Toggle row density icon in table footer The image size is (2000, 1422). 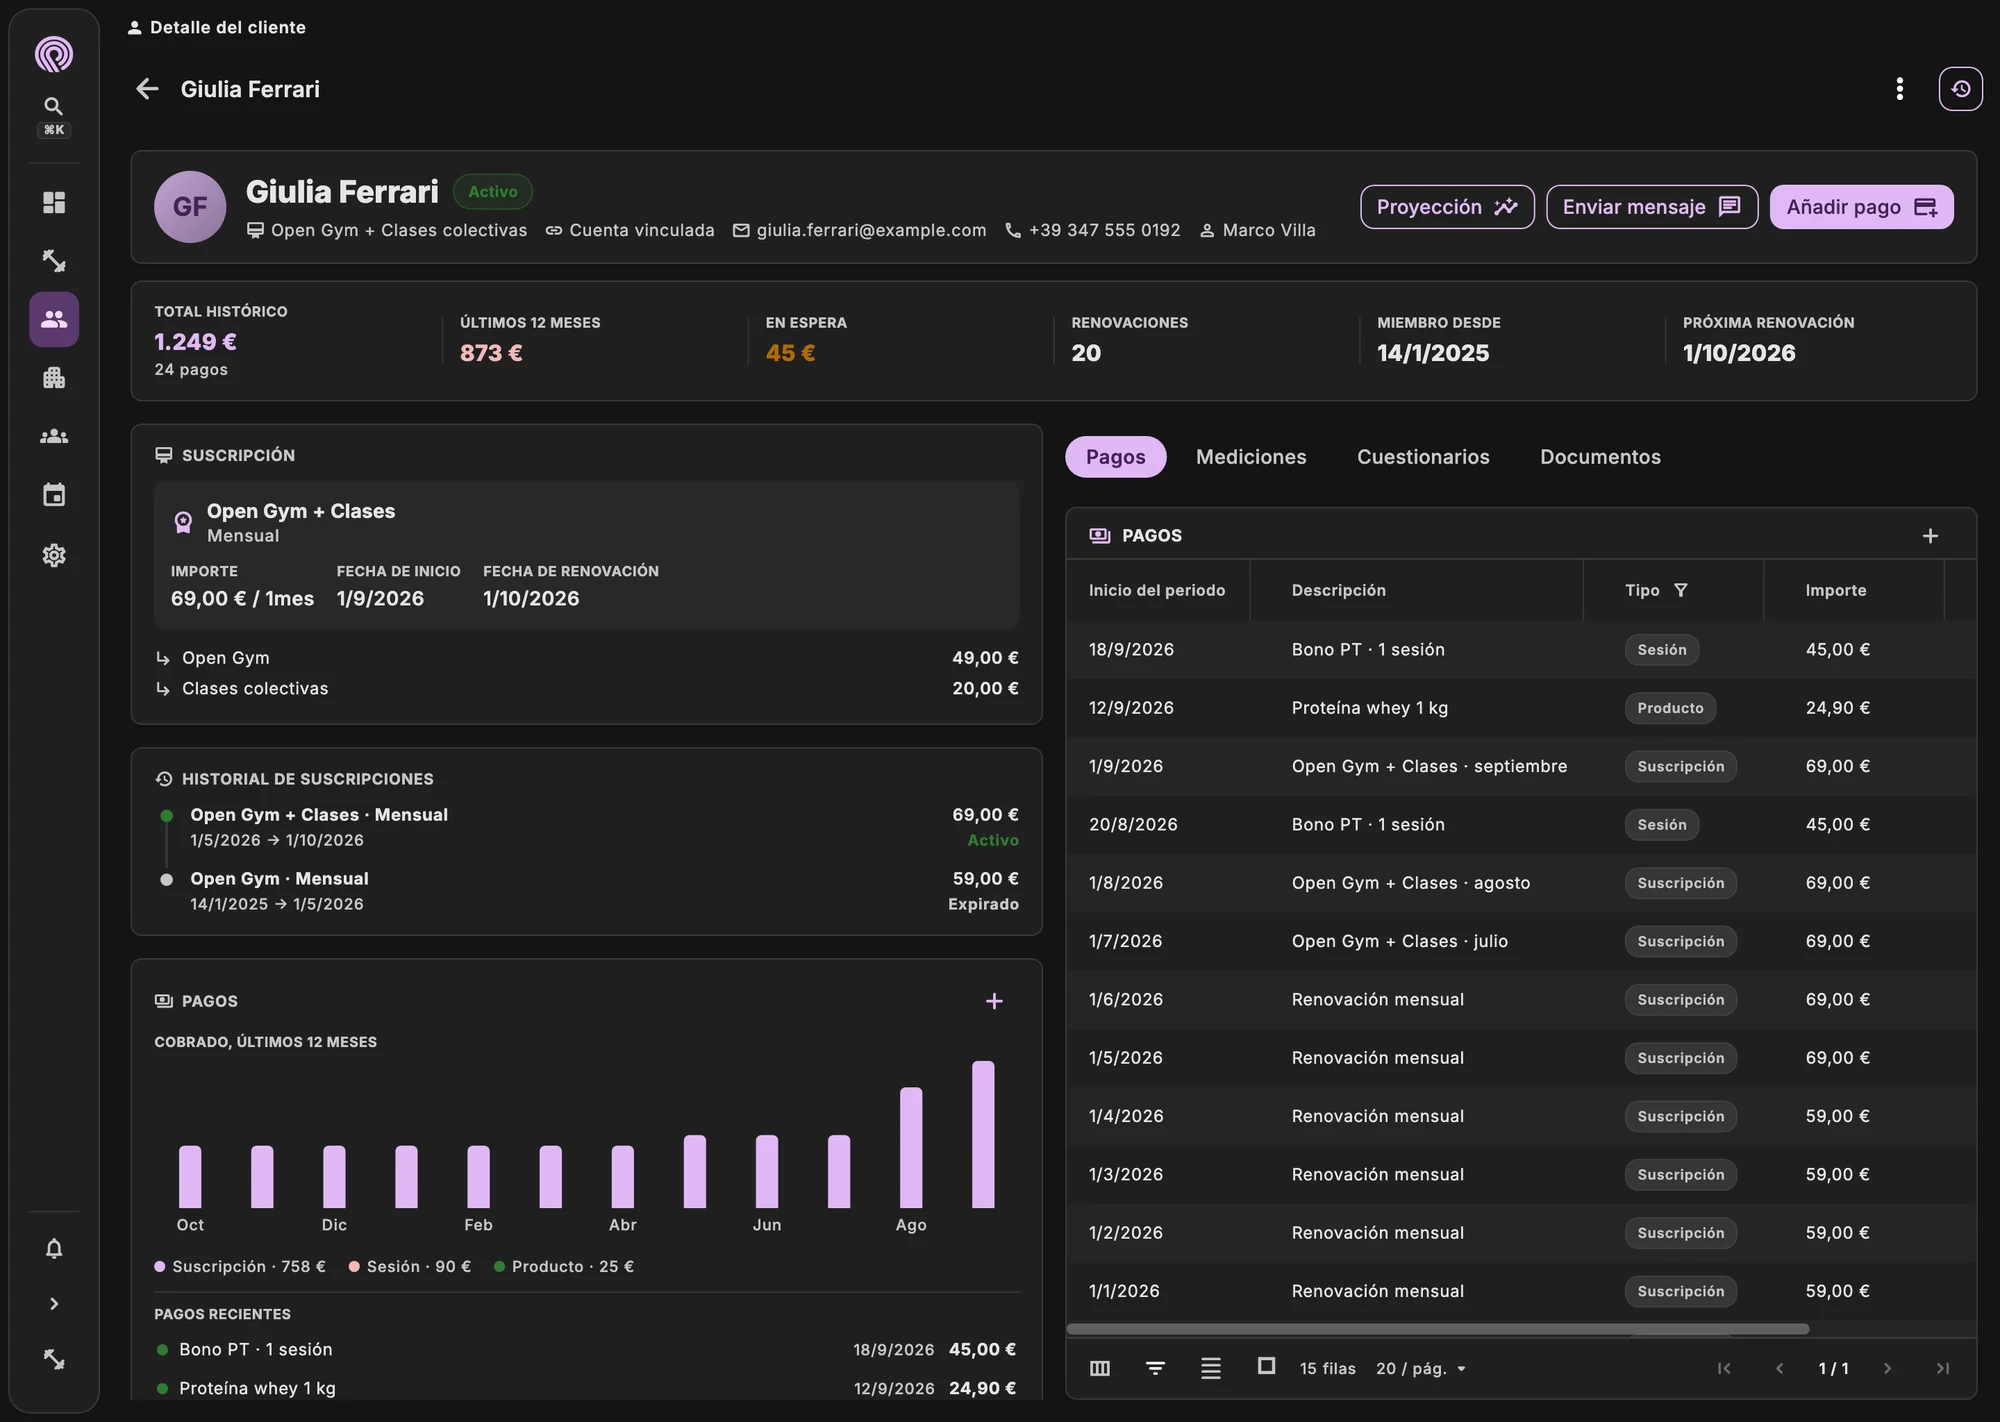1211,1368
